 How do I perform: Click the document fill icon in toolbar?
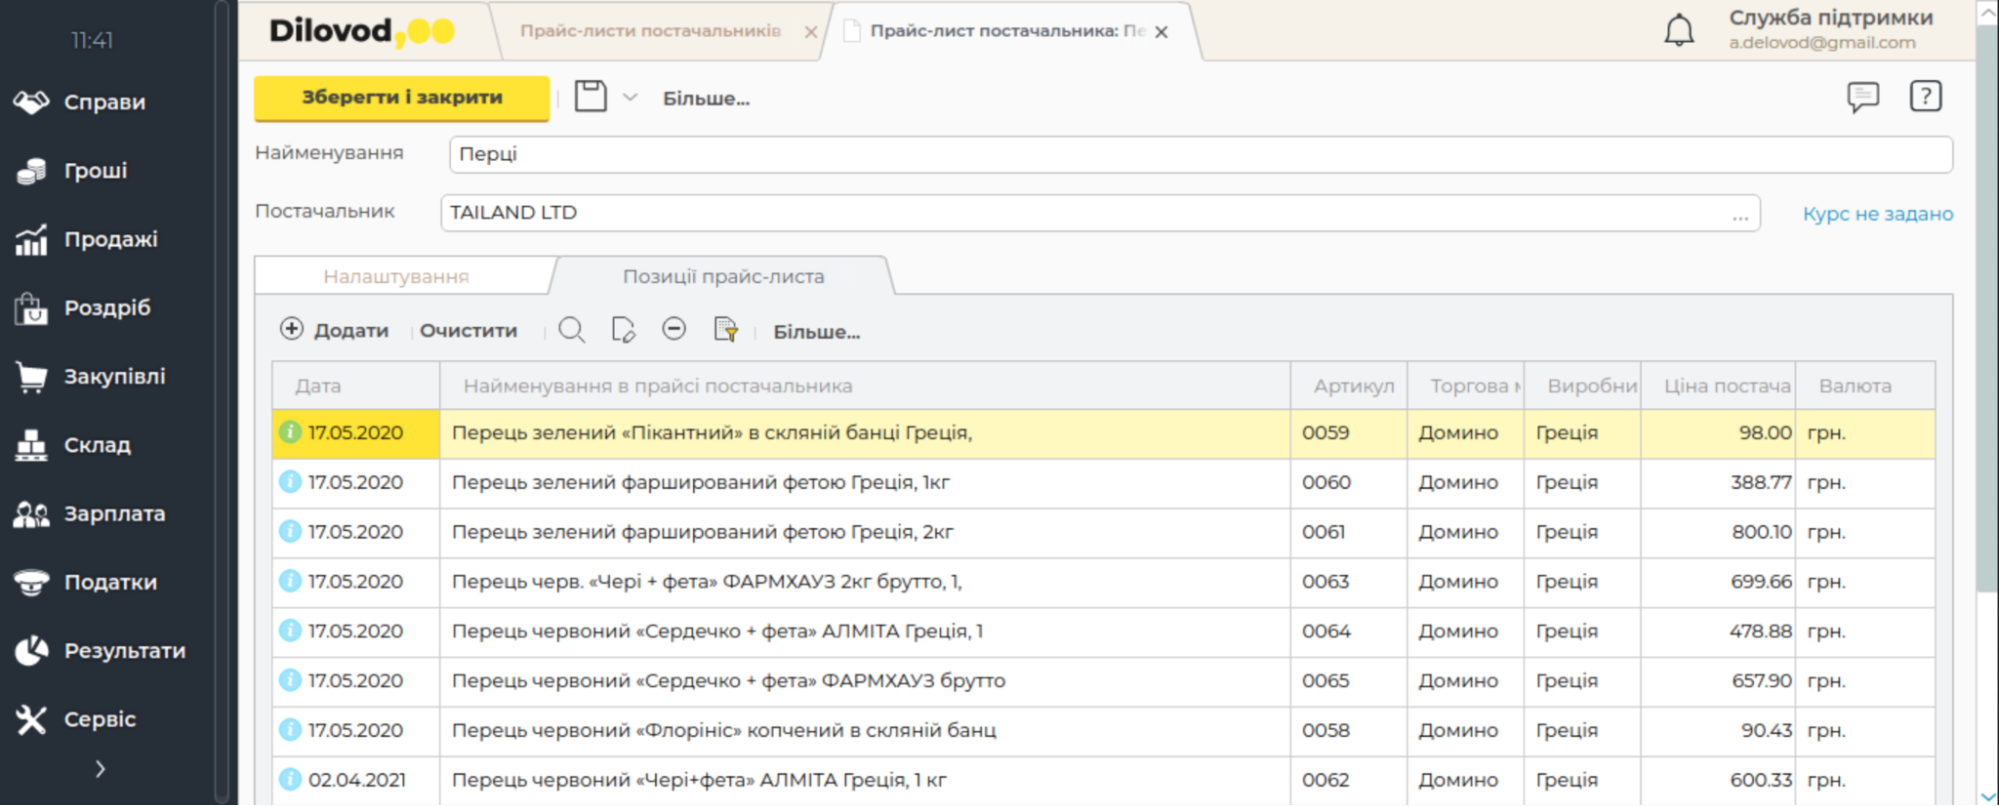(726, 330)
